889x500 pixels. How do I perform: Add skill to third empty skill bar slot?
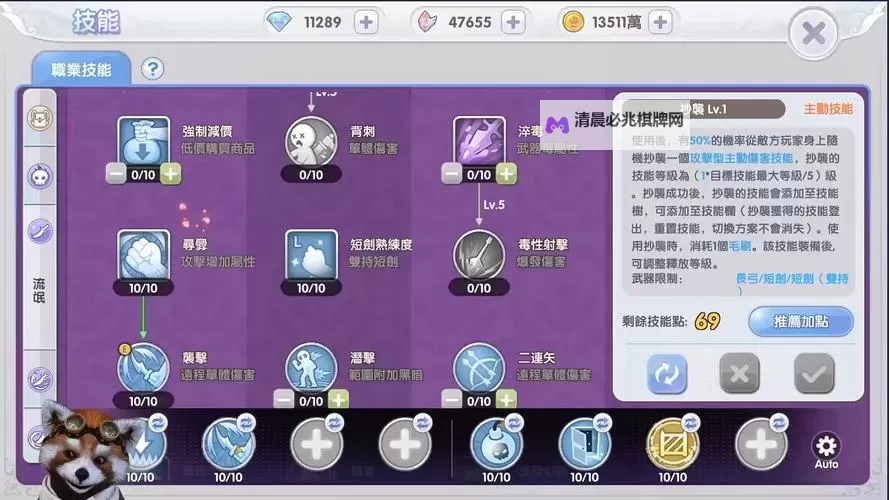(x=316, y=445)
